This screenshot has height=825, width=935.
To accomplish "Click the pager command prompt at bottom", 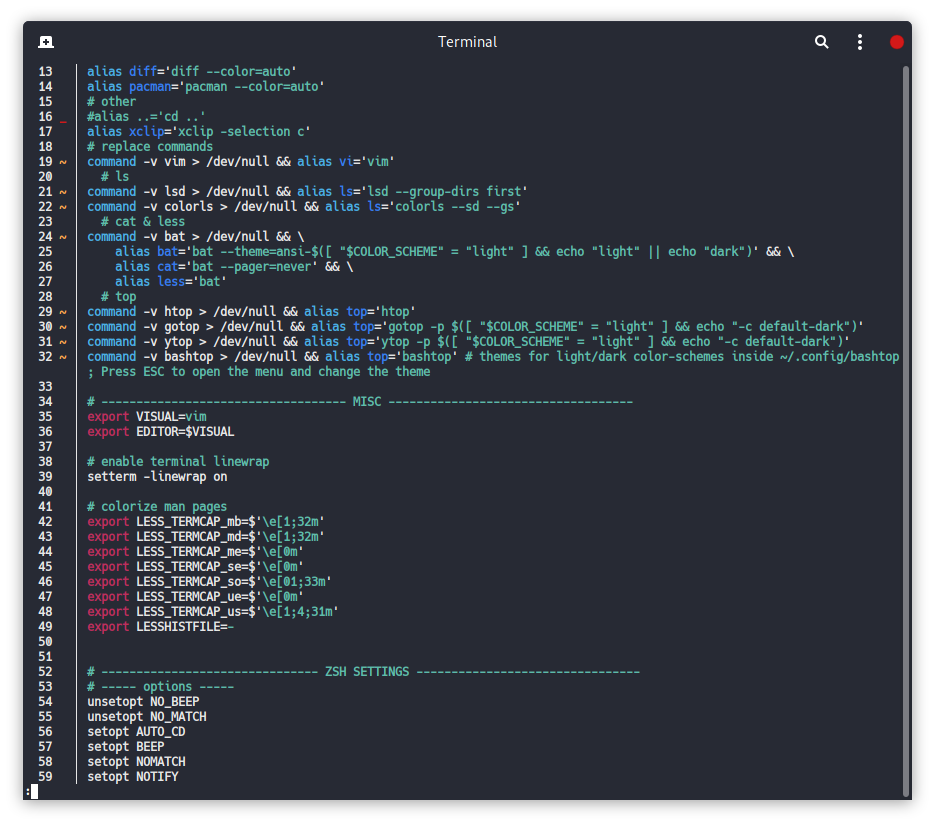I will click(32, 792).
